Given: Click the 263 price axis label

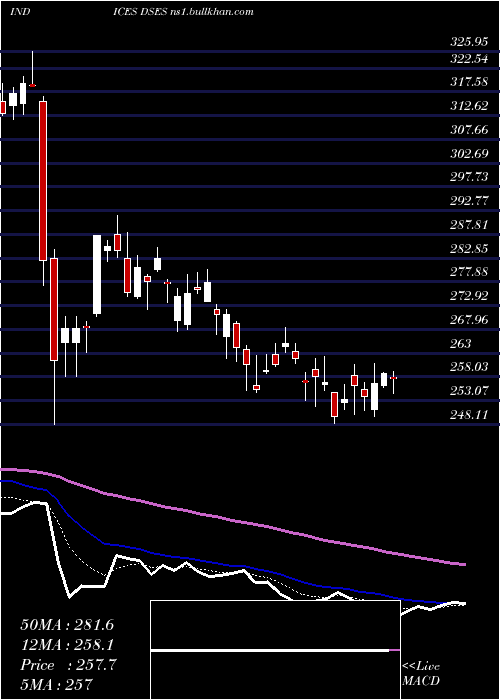Looking at the screenshot, I should [460, 343].
